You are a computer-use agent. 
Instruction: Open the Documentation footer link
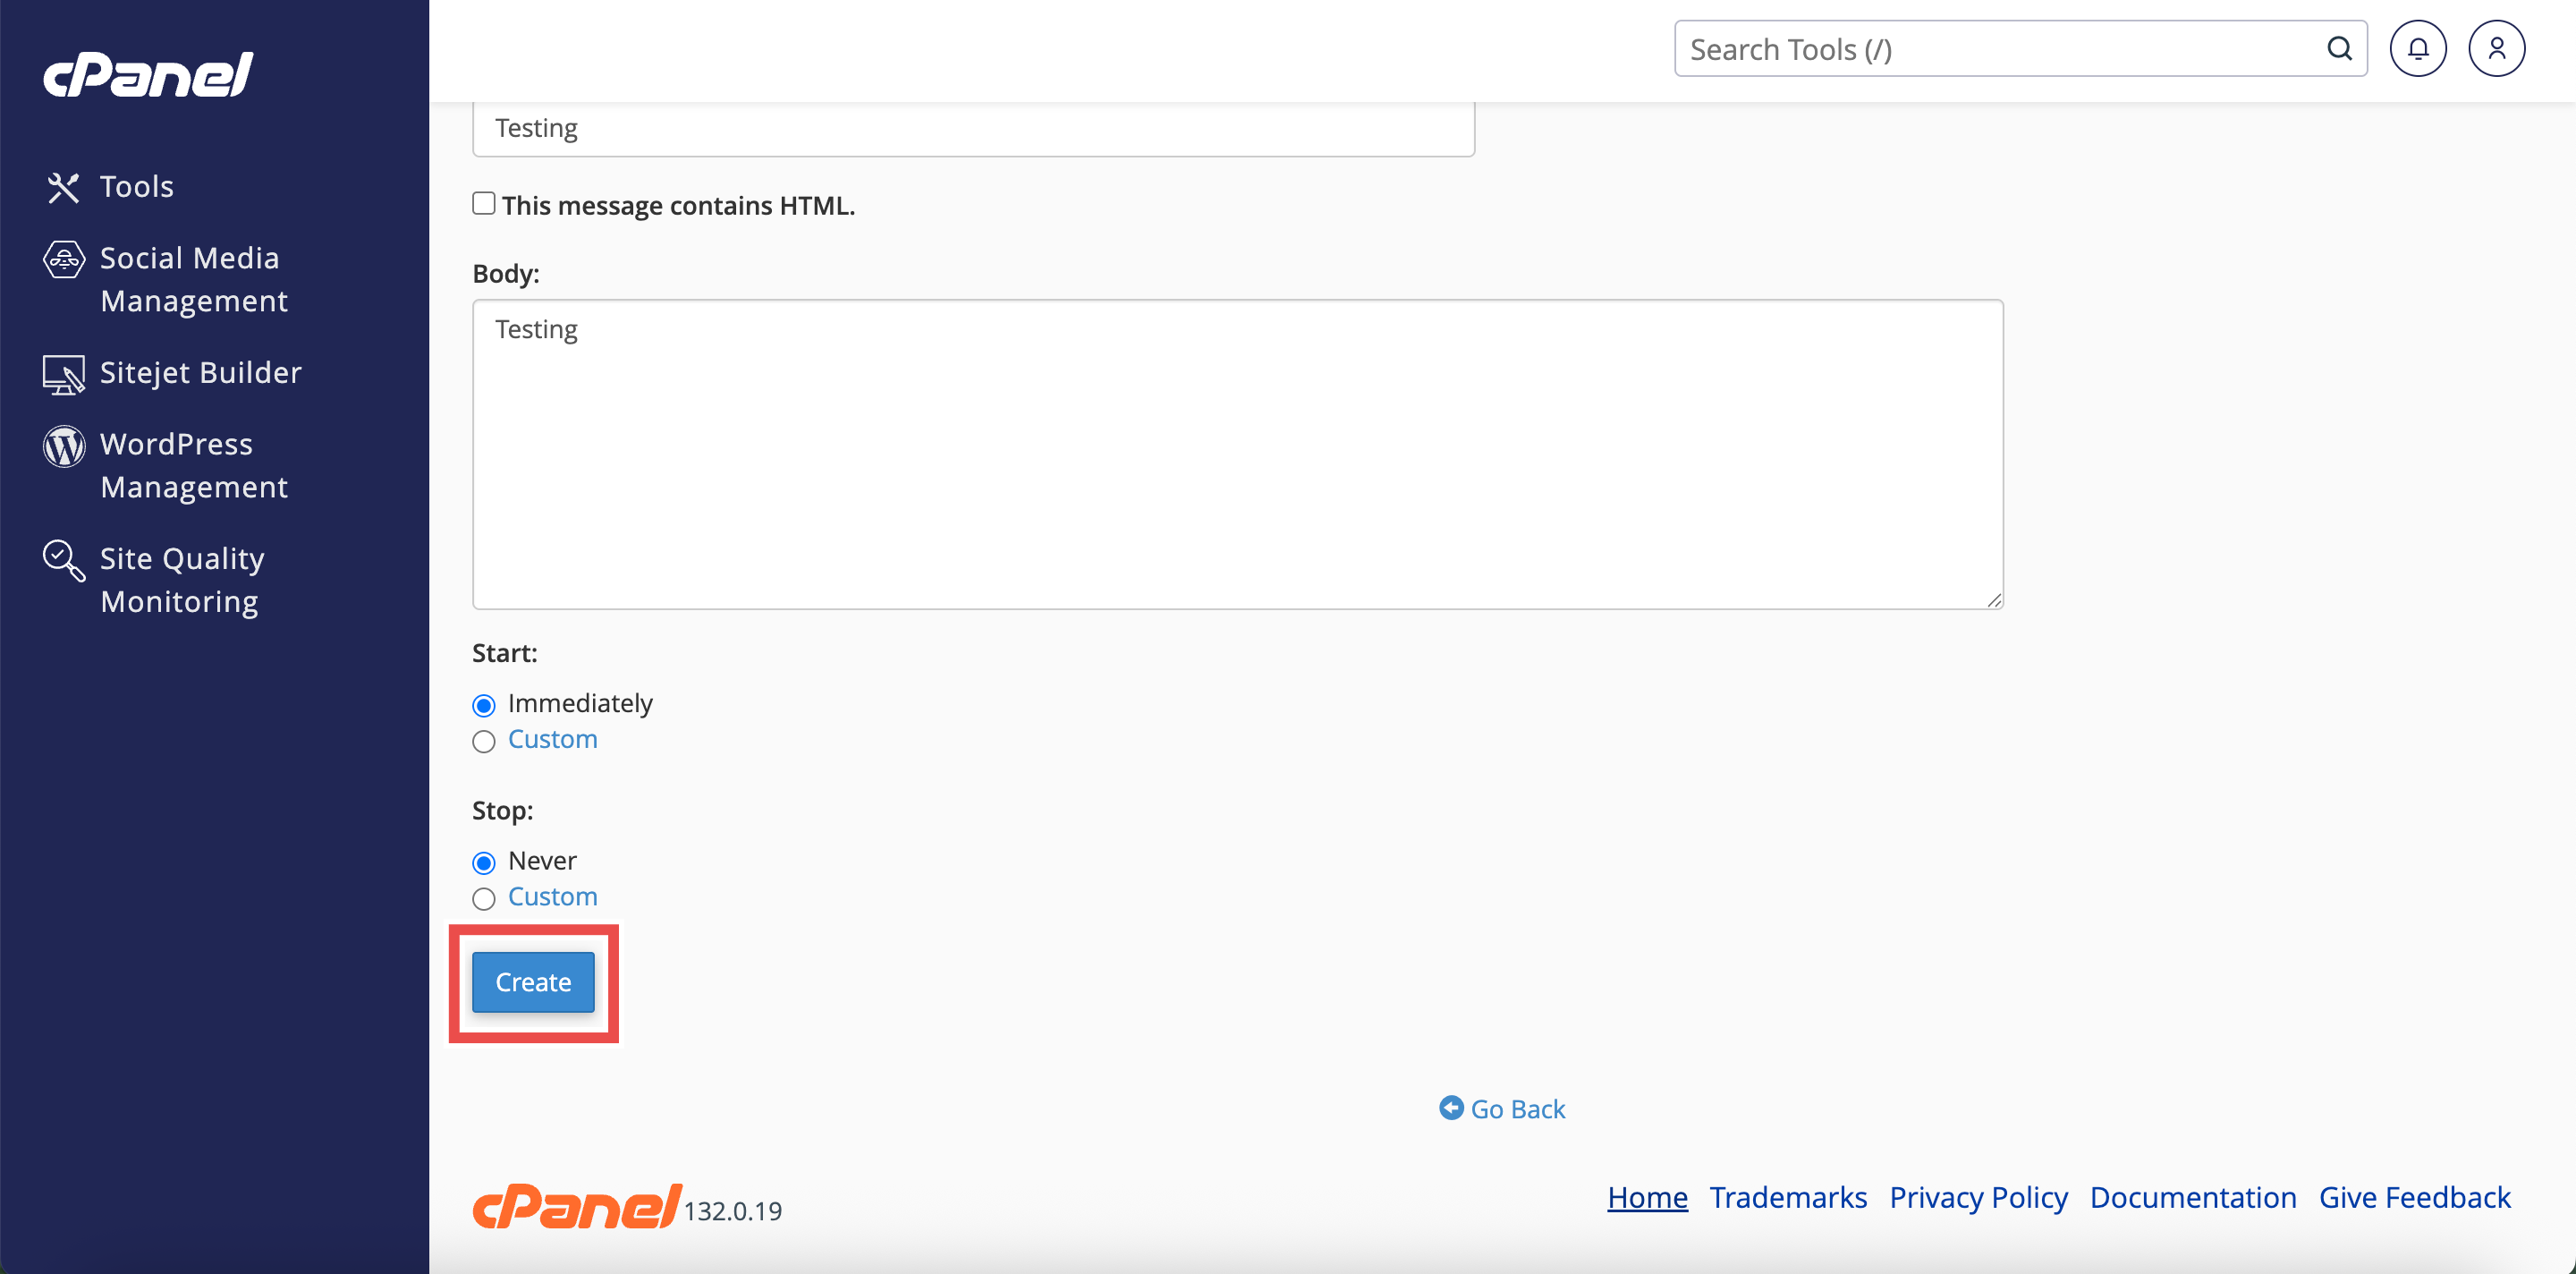[x=2192, y=1198]
